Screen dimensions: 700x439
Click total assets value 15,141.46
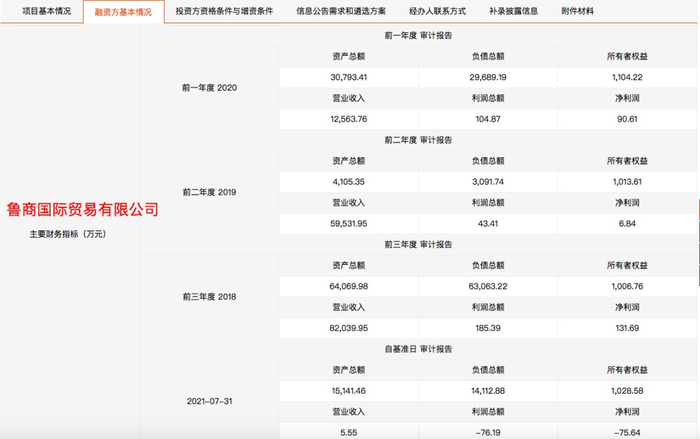pyautogui.click(x=349, y=391)
